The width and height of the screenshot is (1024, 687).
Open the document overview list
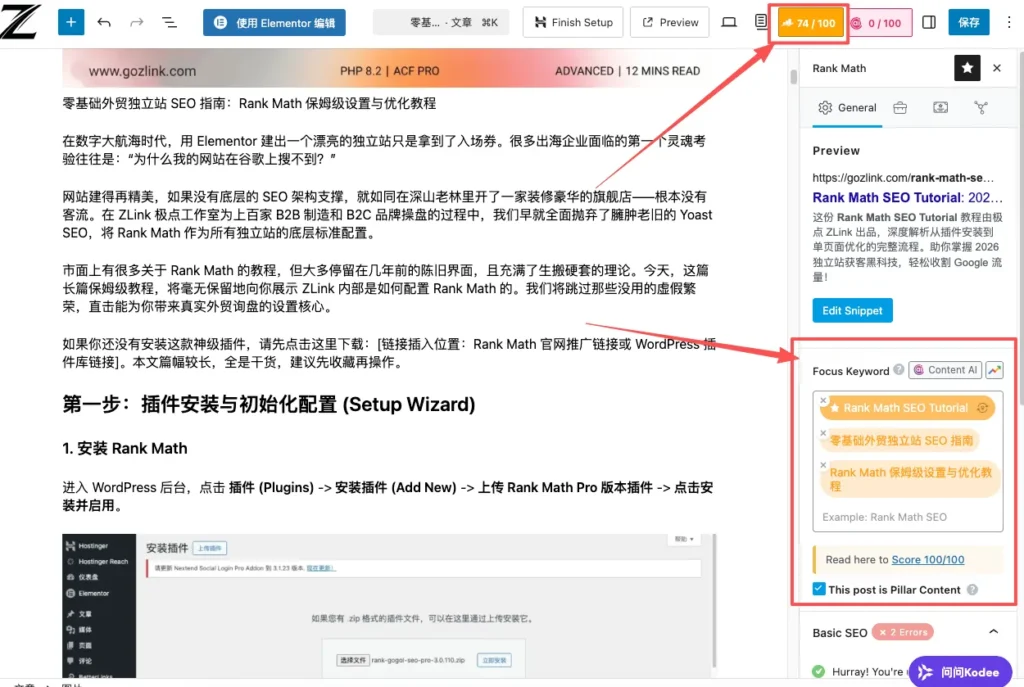click(169, 22)
